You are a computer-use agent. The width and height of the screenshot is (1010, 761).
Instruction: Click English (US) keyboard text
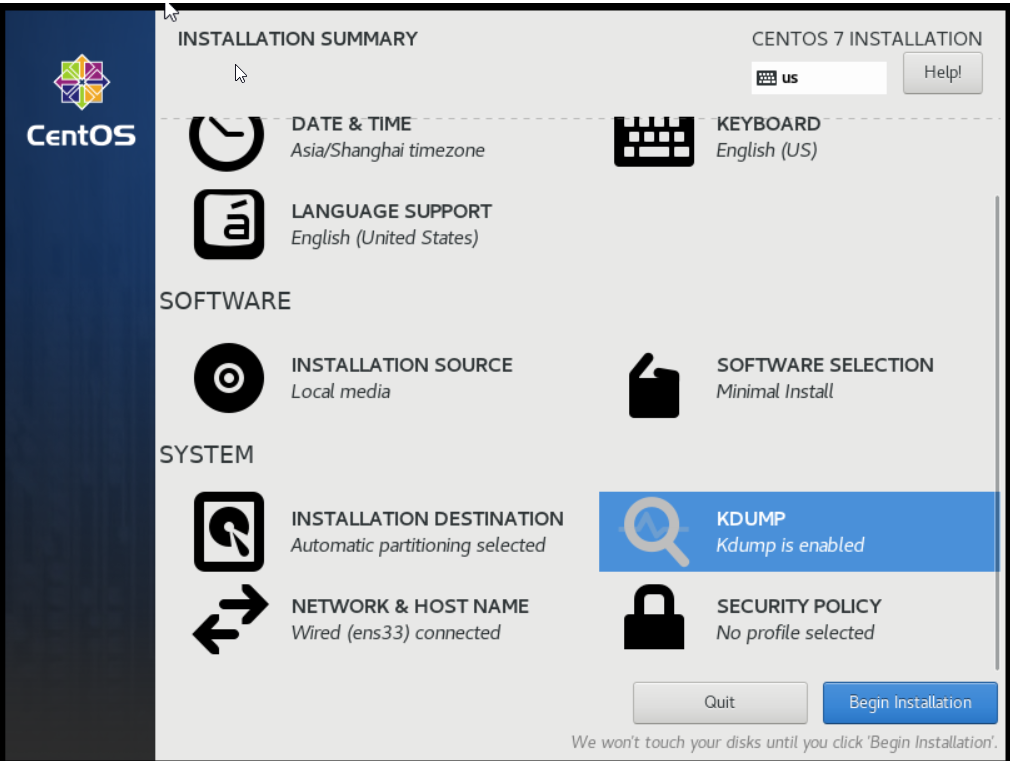[767, 150]
